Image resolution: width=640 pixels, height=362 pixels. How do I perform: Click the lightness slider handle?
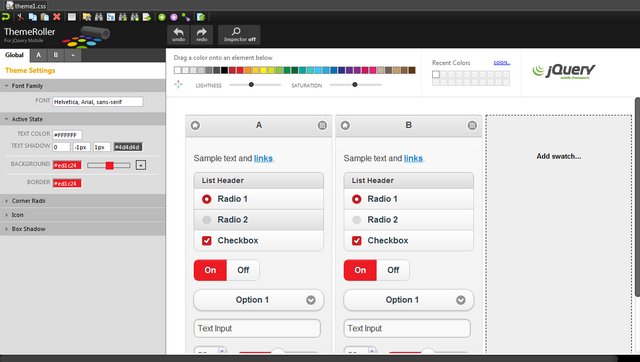(x=251, y=85)
